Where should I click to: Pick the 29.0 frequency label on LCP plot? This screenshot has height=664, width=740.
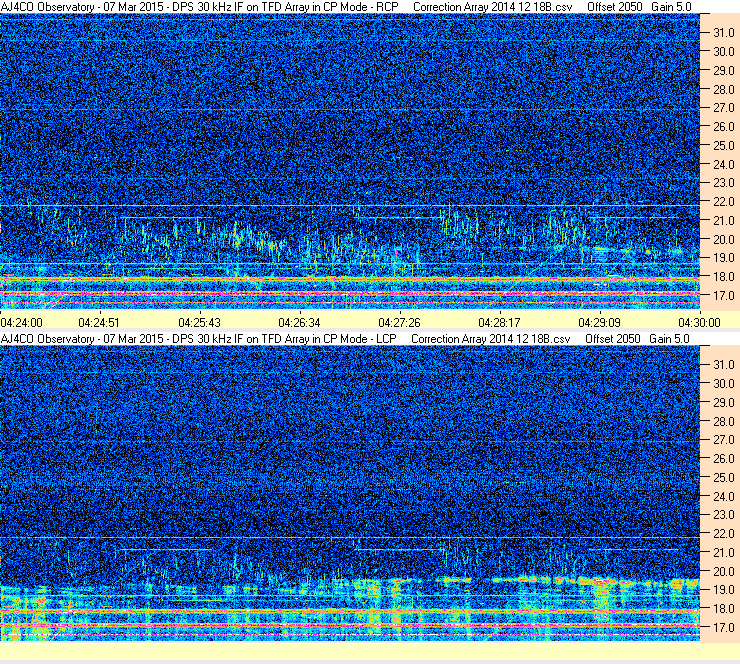click(723, 403)
